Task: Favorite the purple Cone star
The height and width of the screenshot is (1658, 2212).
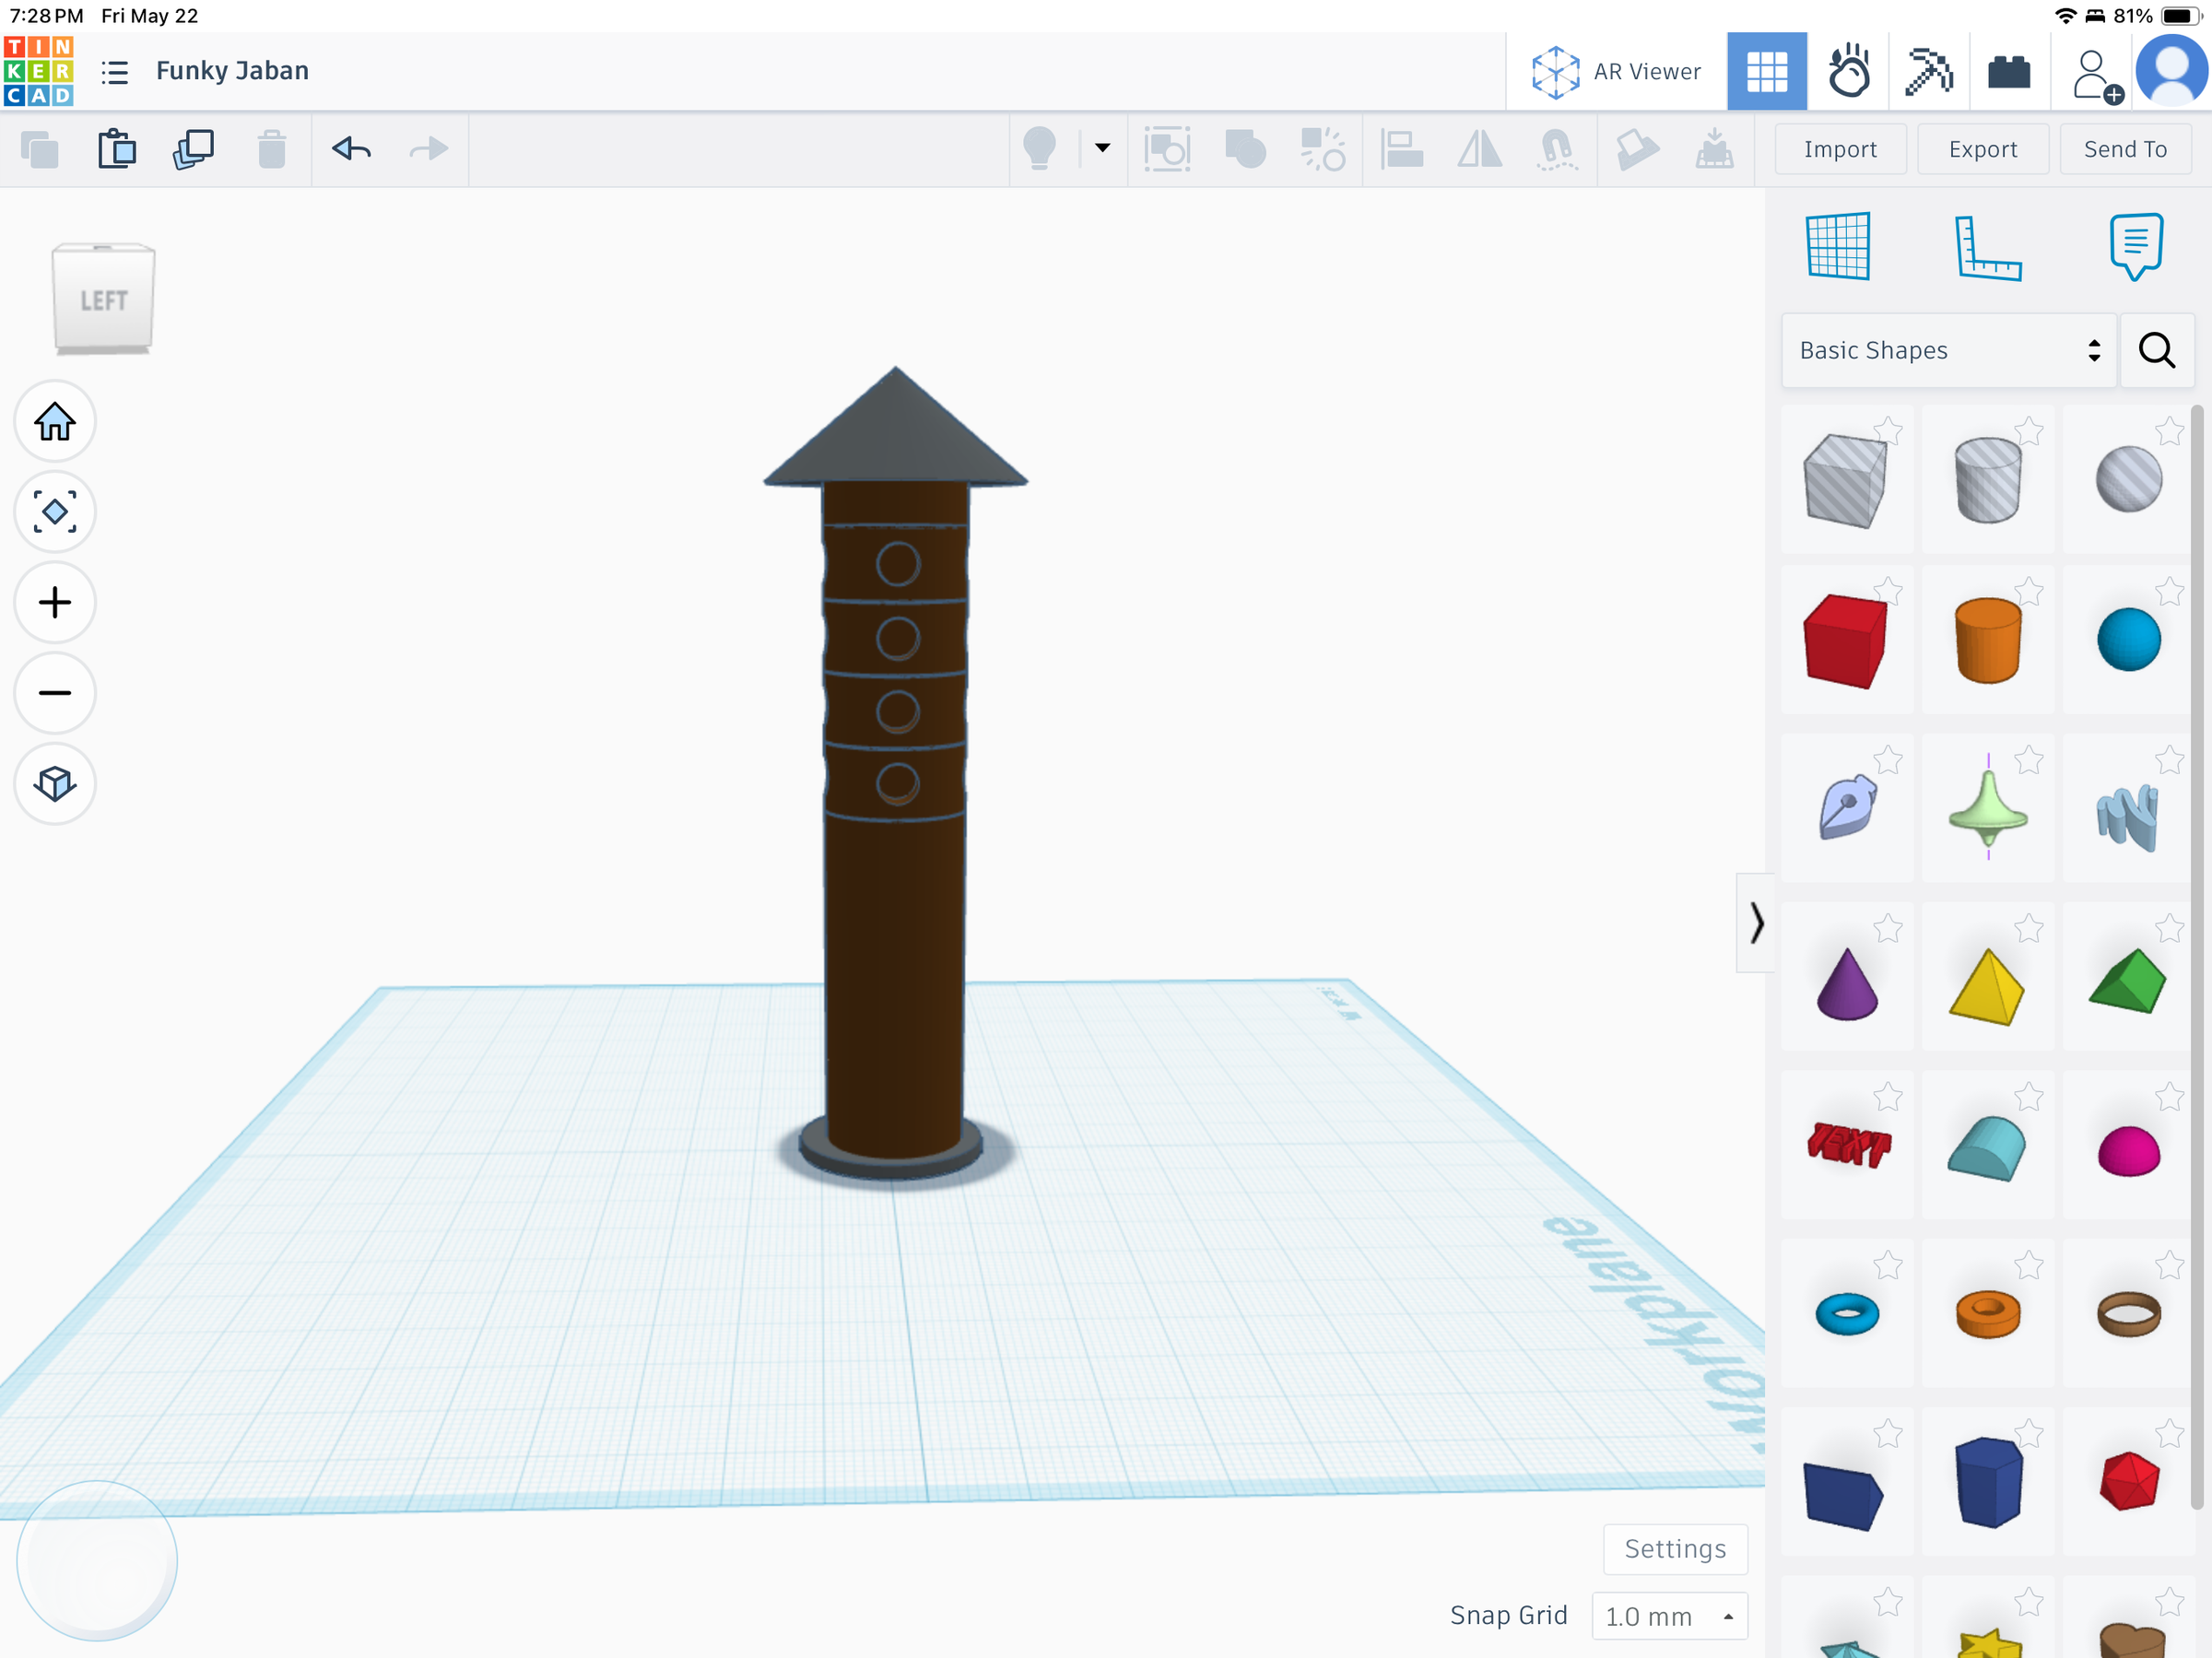Action: tap(1887, 929)
